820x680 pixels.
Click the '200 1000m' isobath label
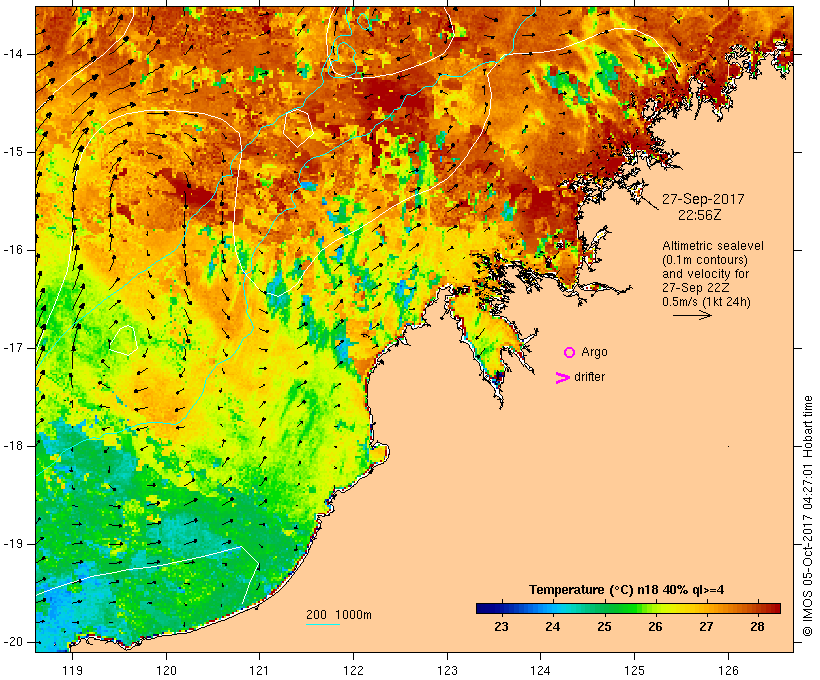339,615
